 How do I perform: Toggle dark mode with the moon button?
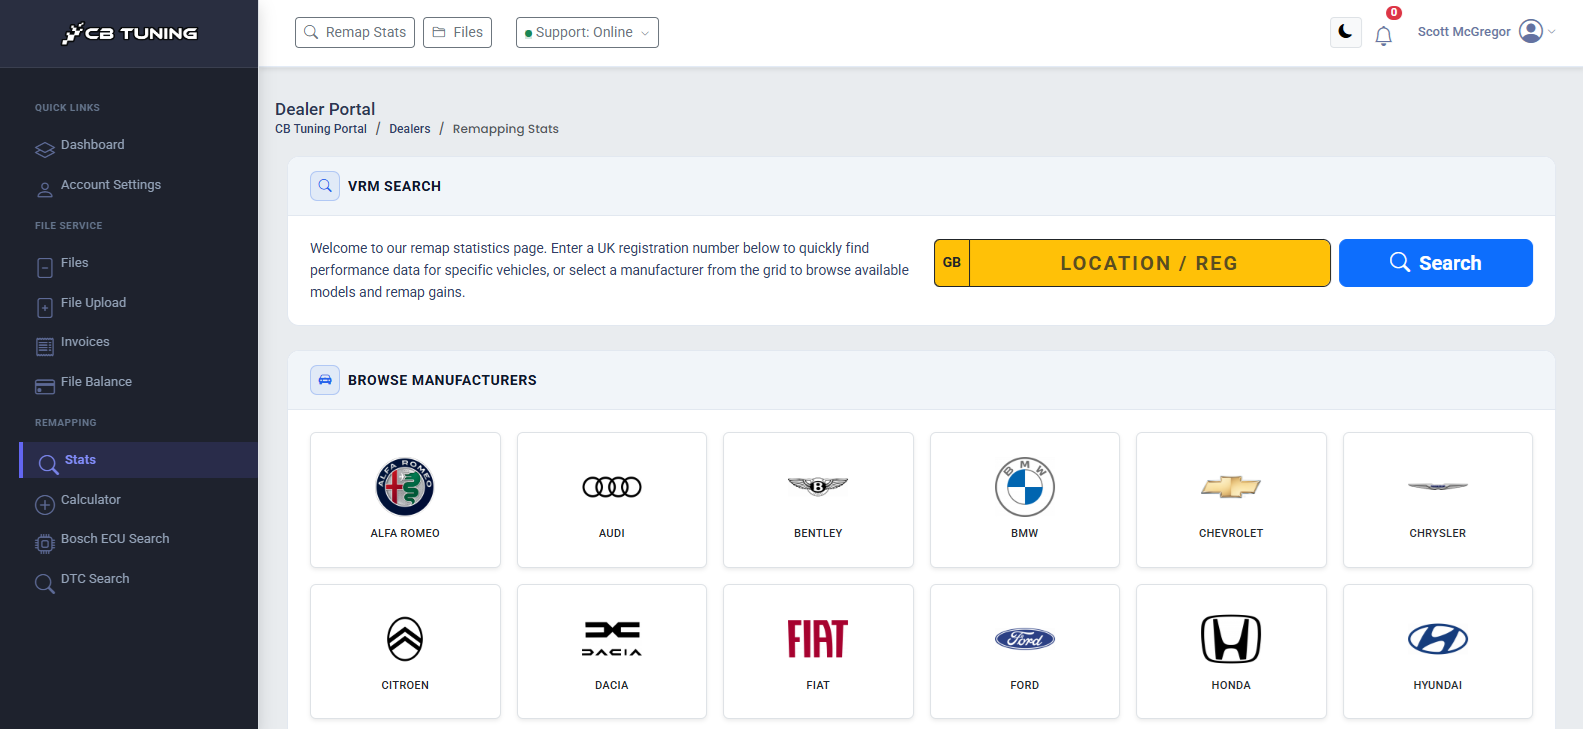[x=1346, y=32]
